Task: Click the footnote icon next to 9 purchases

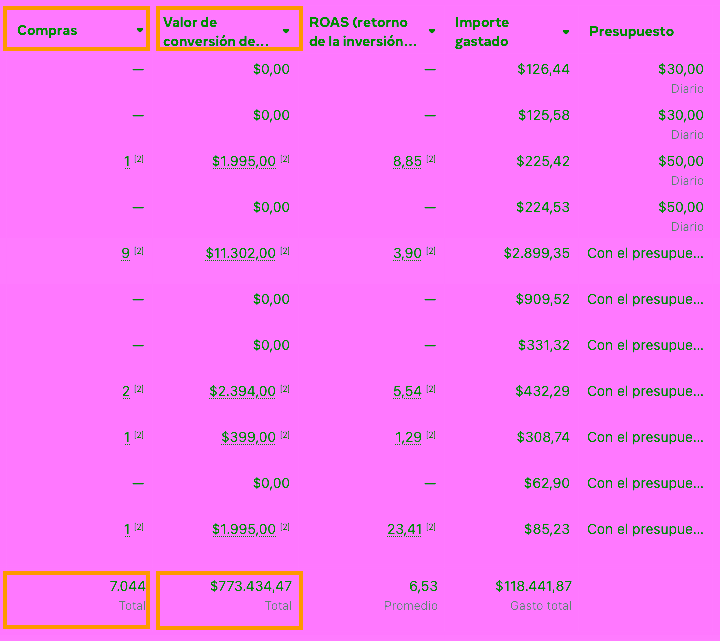Action: pyautogui.click(x=139, y=251)
